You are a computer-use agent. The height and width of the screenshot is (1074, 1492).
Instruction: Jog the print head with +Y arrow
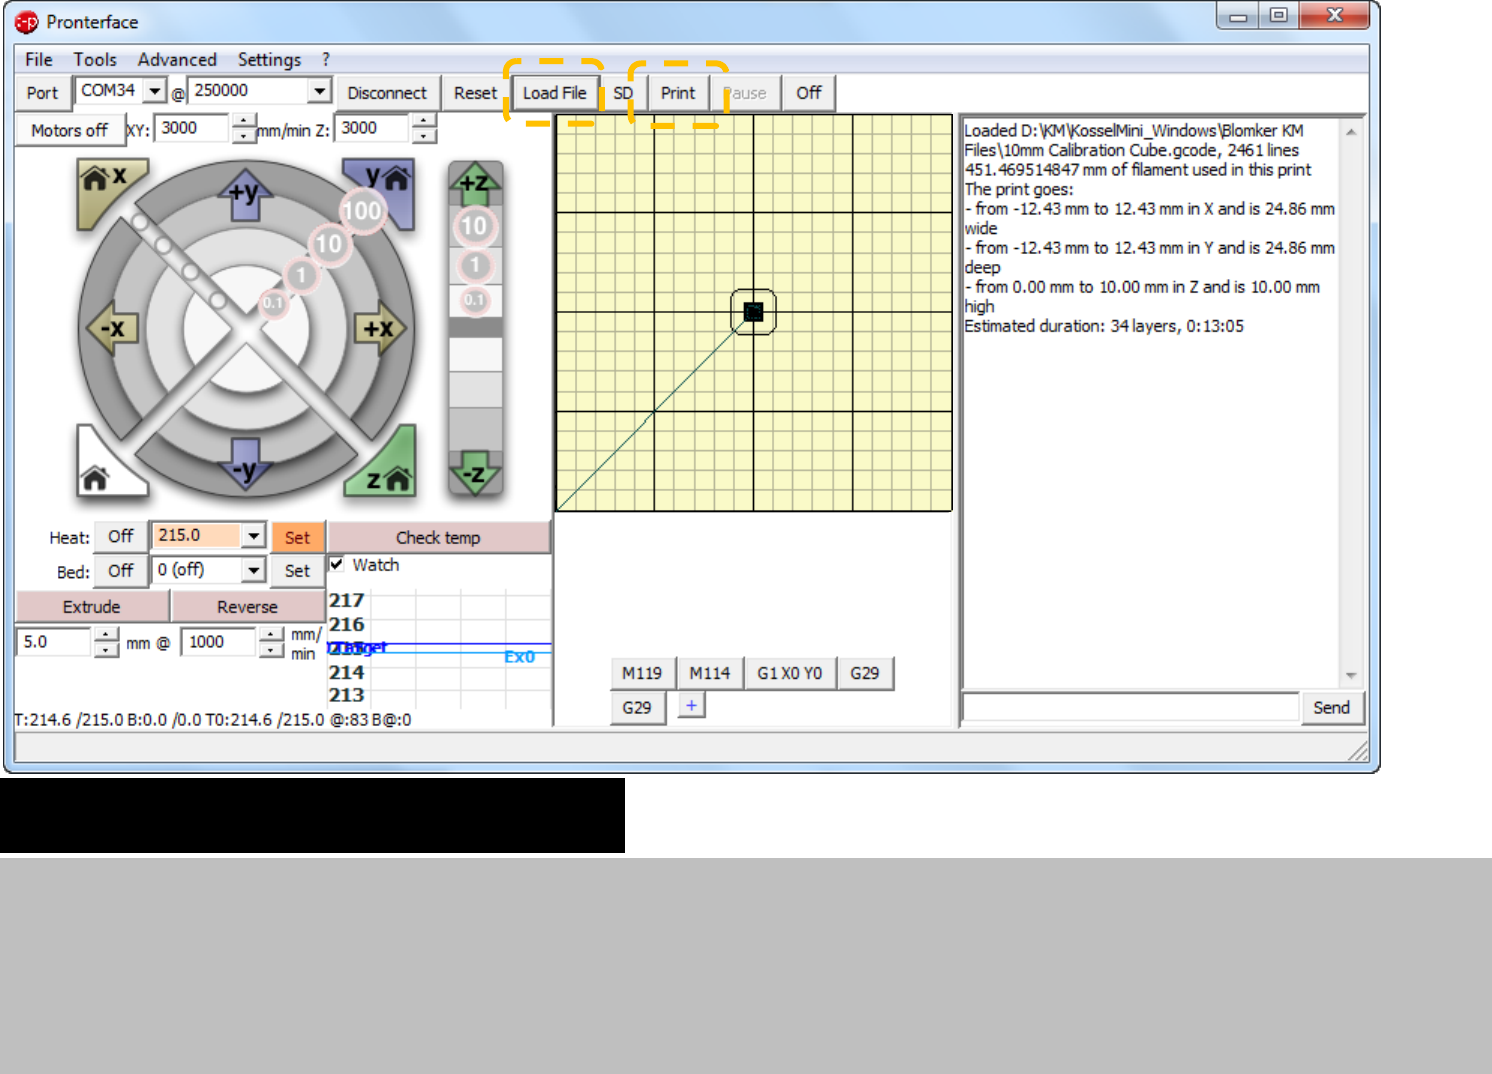click(x=245, y=194)
